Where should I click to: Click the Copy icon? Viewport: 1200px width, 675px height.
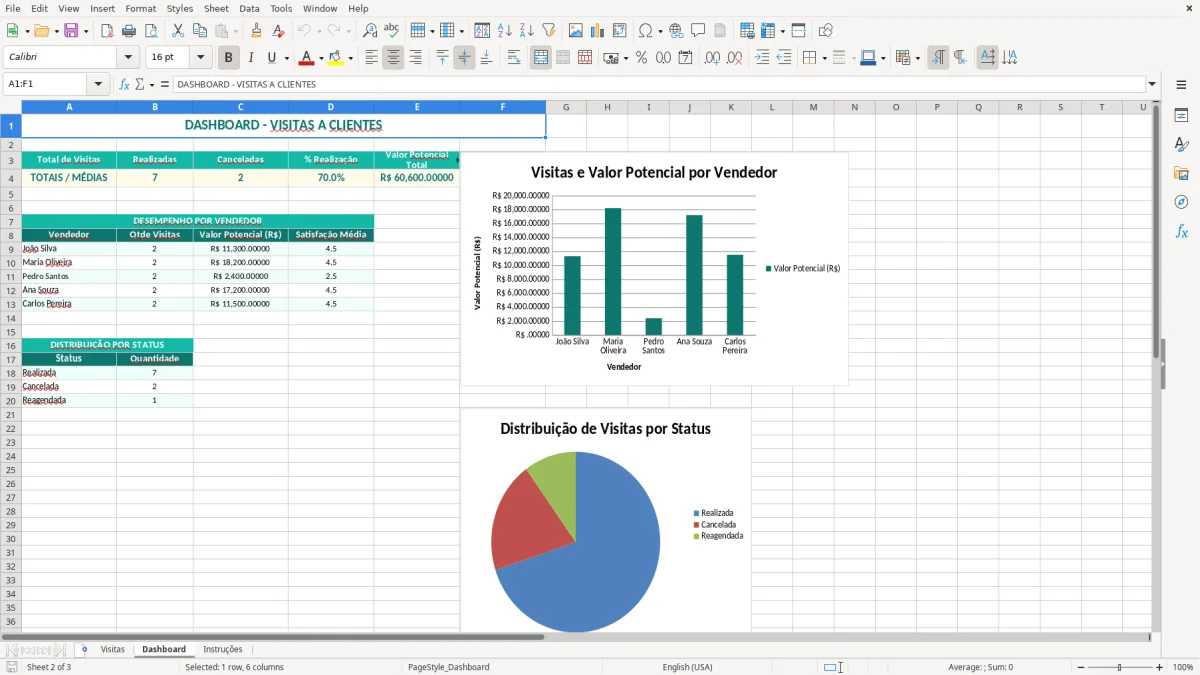[x=200, y=31]
